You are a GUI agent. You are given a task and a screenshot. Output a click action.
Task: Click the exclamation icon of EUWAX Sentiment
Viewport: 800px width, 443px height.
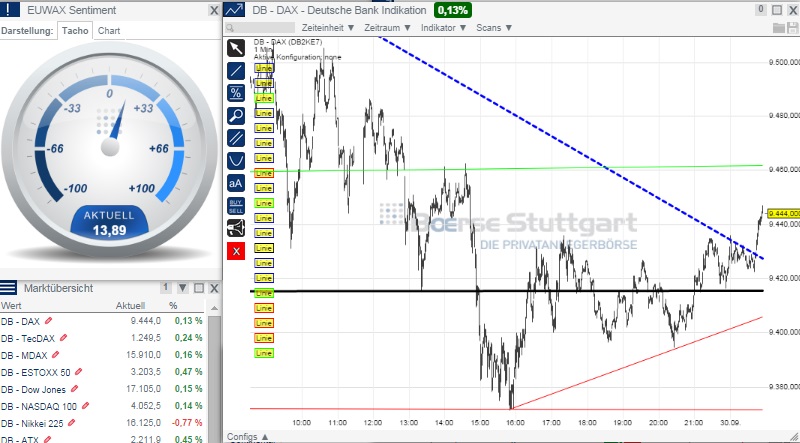click(9, 10)
